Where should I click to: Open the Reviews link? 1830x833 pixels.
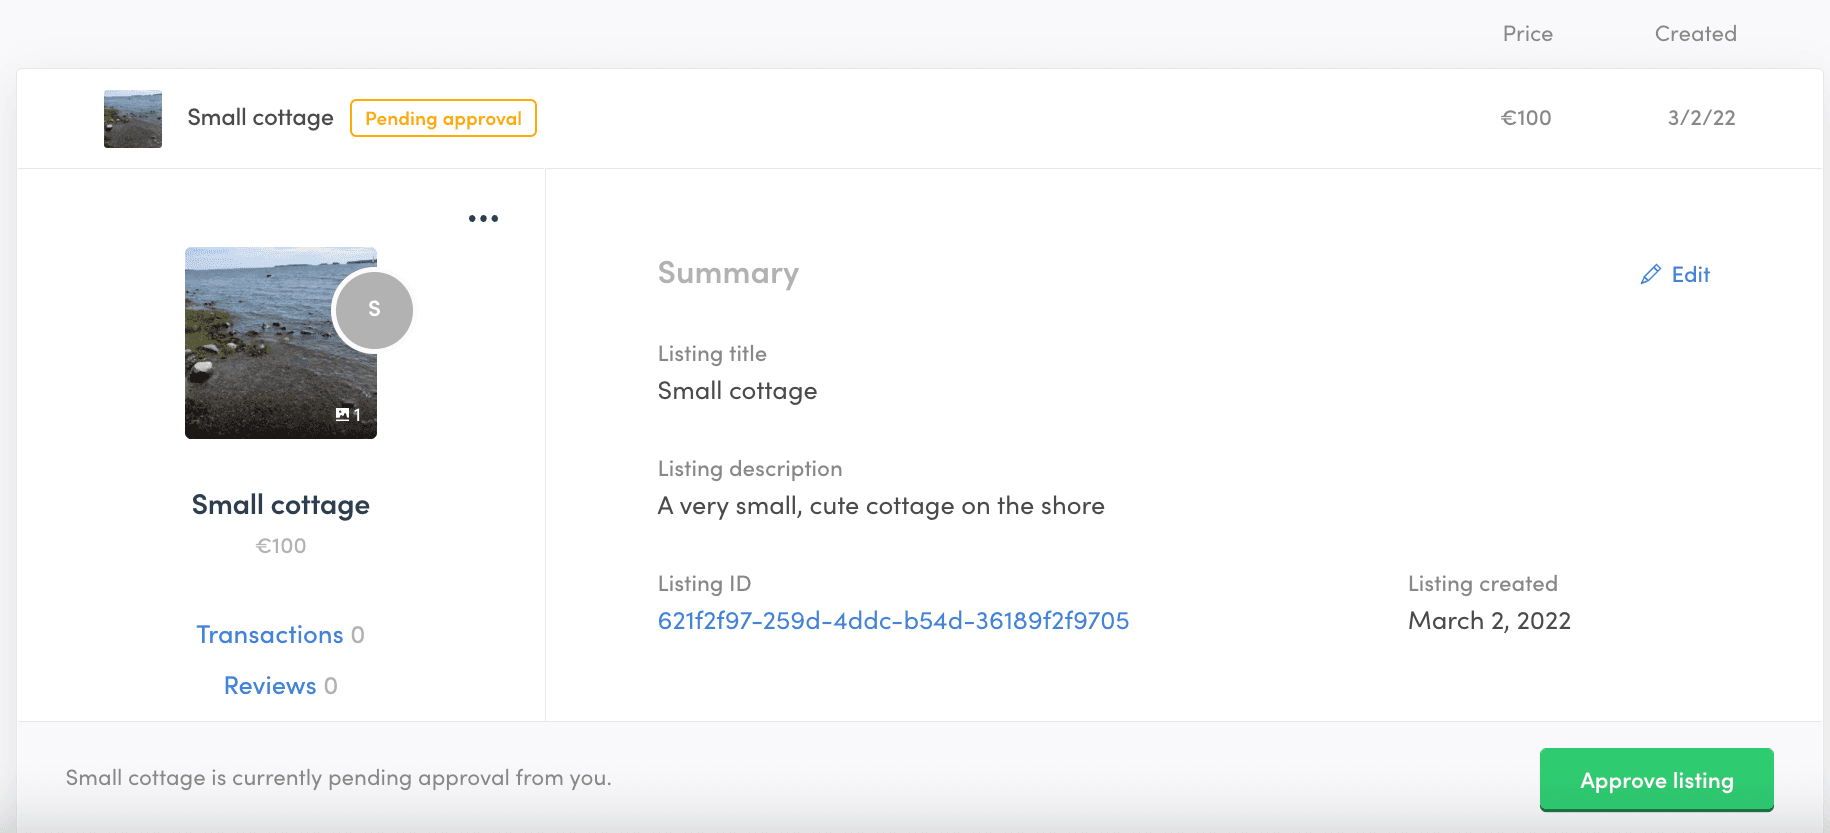coord(270,686)
